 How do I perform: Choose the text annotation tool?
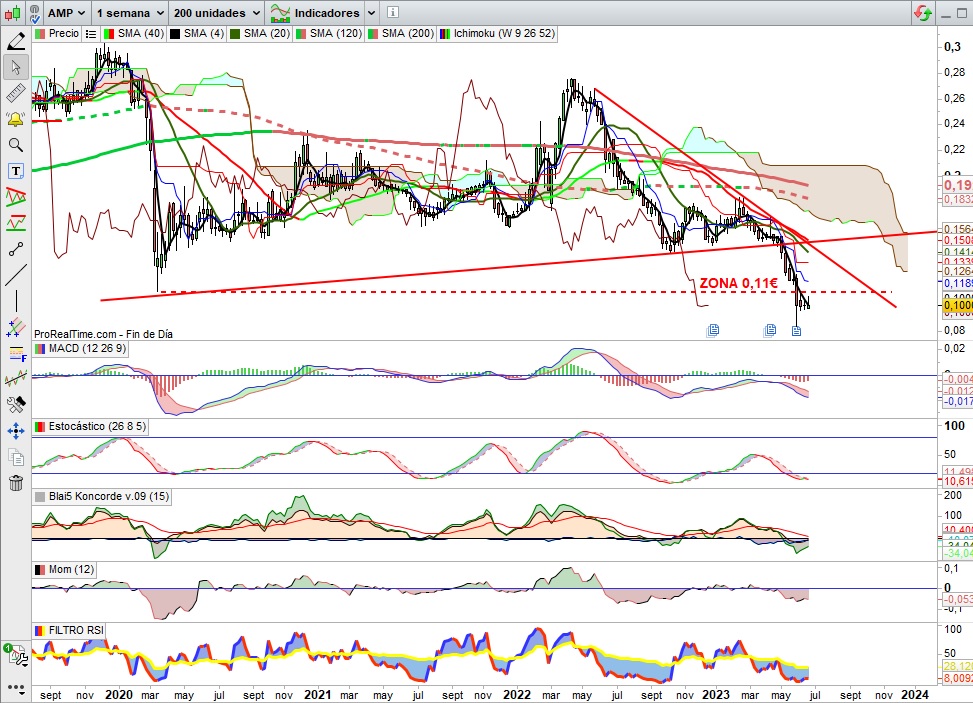coord(16,170)
